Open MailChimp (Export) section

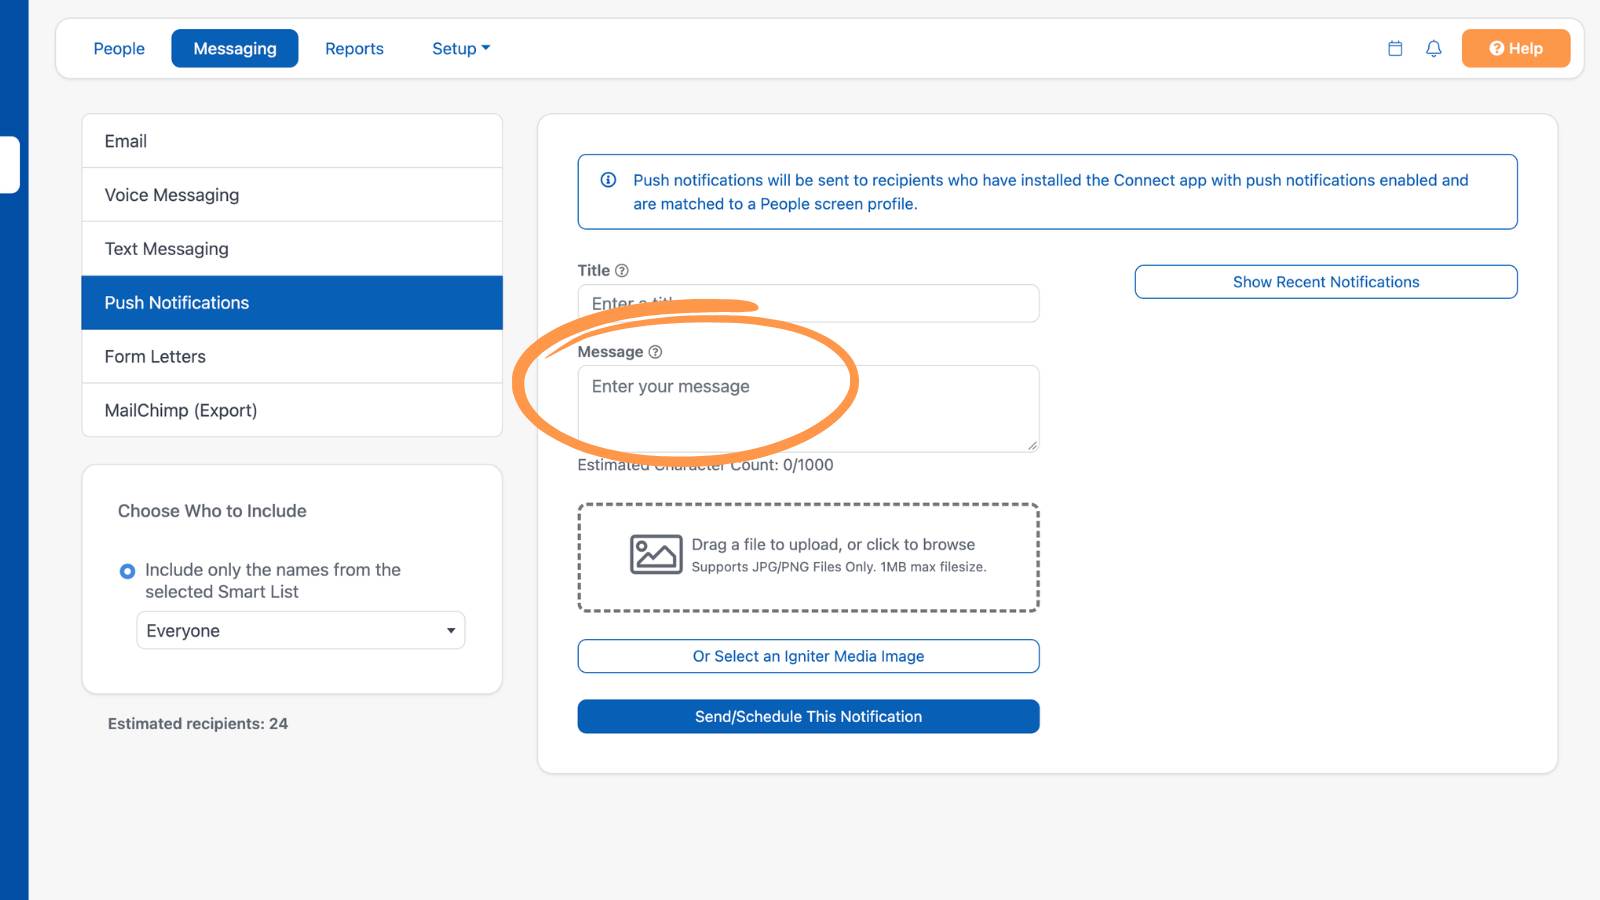pyautogui.click(x=292, y=410)
